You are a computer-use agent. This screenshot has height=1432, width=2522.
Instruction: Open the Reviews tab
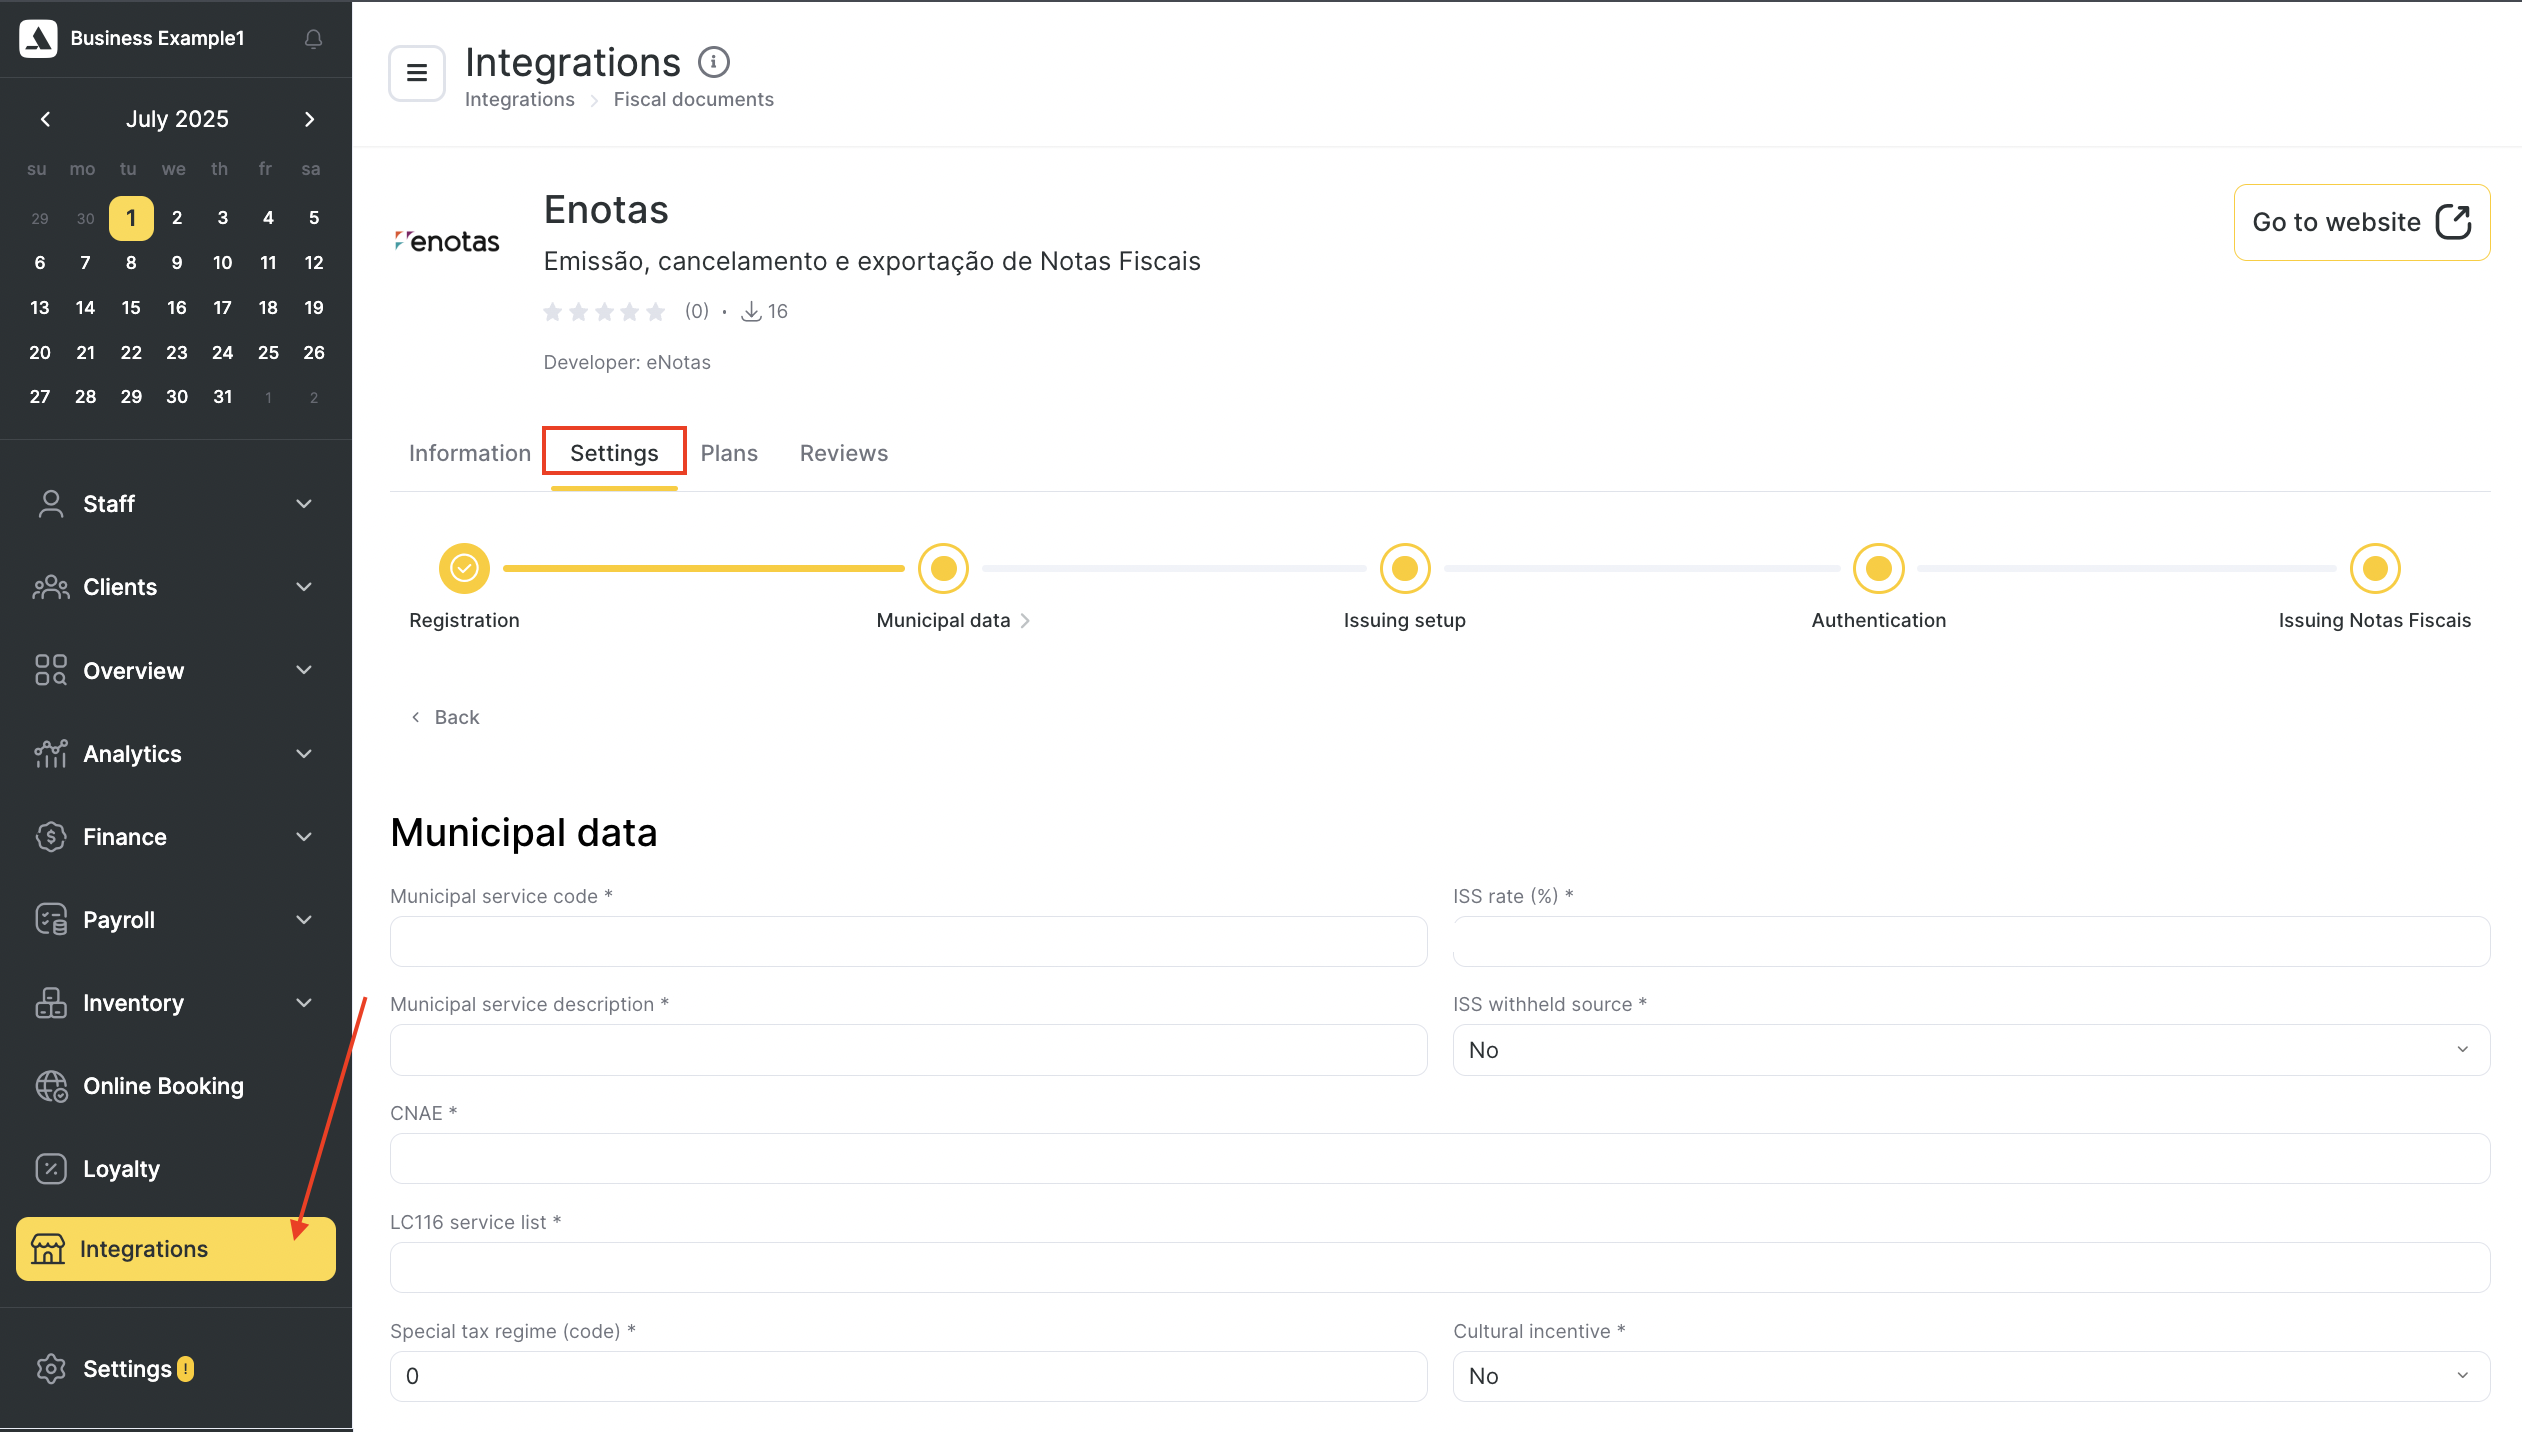click(844, 453)
